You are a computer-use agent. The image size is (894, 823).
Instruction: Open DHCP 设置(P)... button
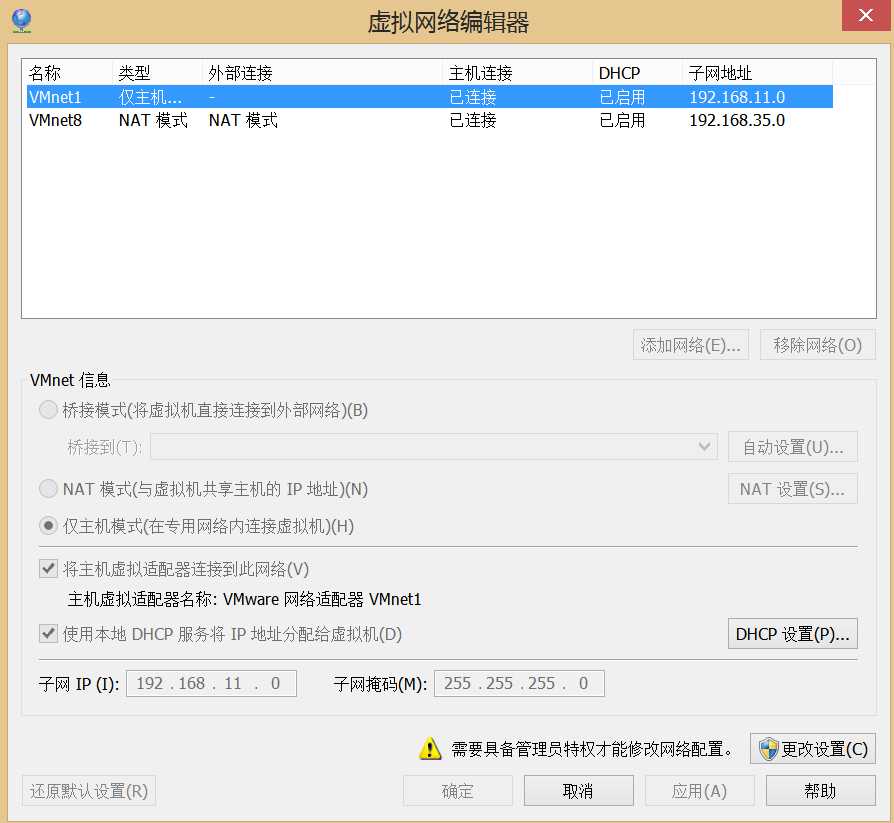coord(793,634)
